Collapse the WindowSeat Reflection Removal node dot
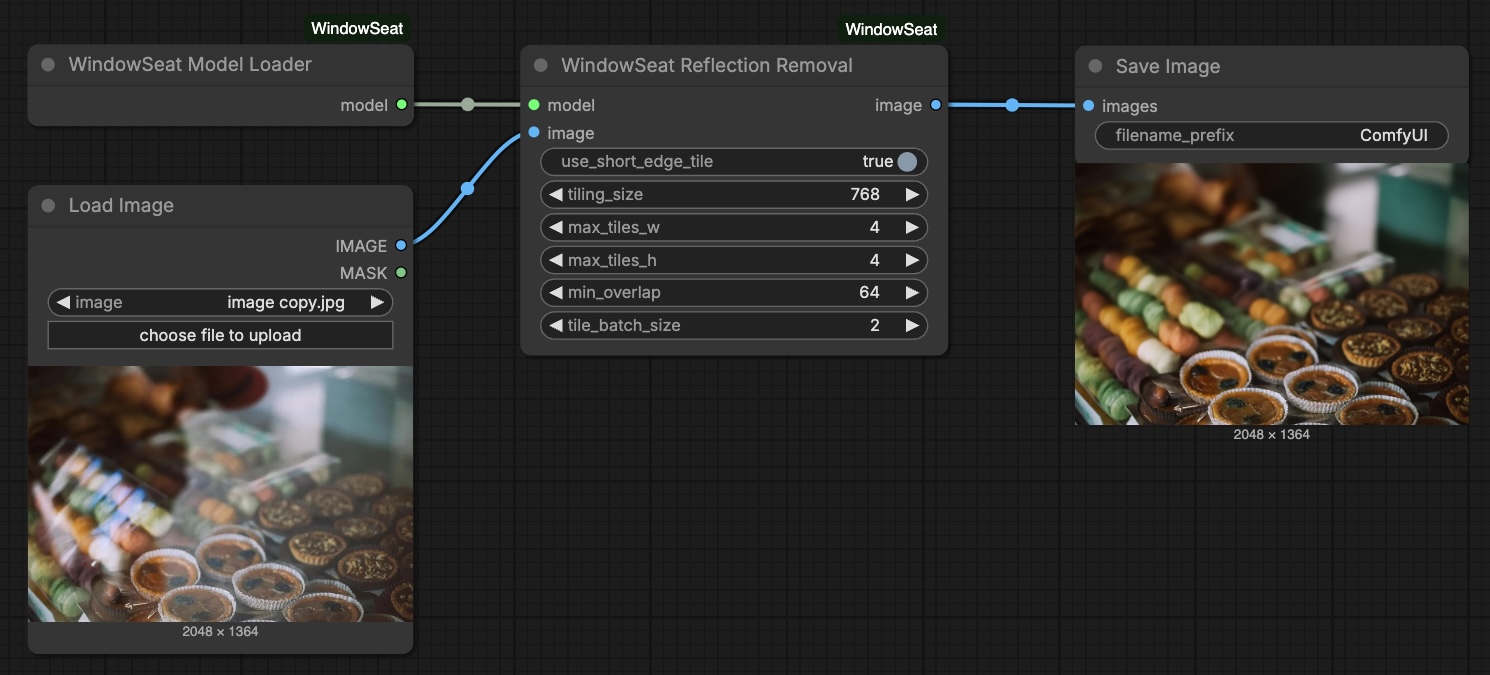This screenshot has width=1490, height=675. [541, 66]
